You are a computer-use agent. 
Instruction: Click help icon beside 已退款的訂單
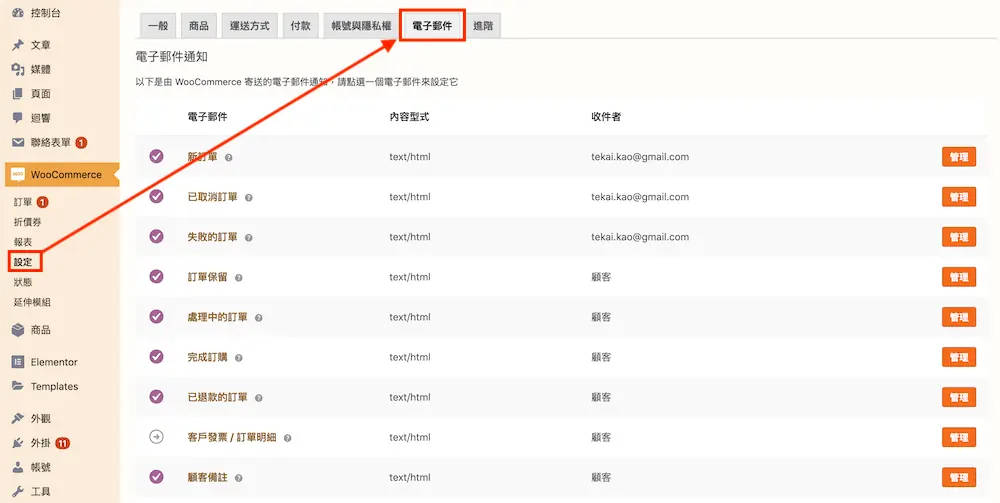pyautogui.click(x=258, y=398)
